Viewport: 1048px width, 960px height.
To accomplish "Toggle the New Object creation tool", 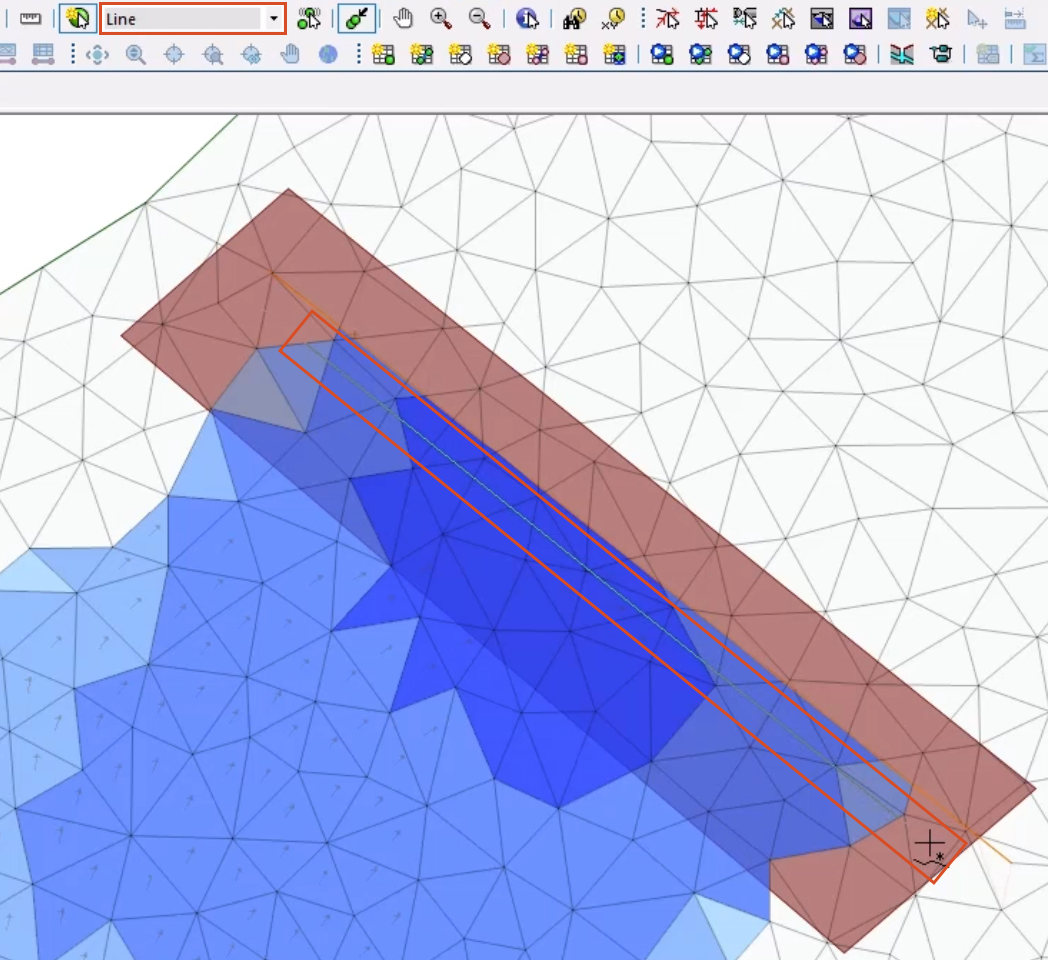I will (x=78, y=19).
